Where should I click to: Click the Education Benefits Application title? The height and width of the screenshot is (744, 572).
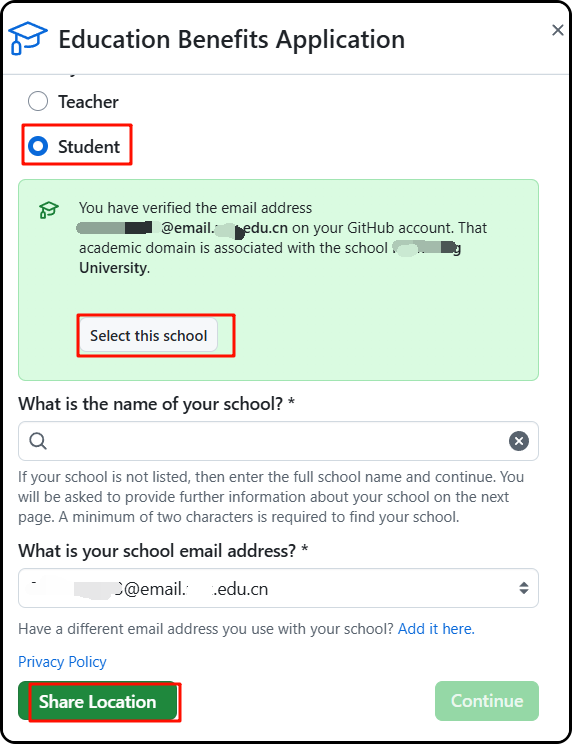coord(231,39)
